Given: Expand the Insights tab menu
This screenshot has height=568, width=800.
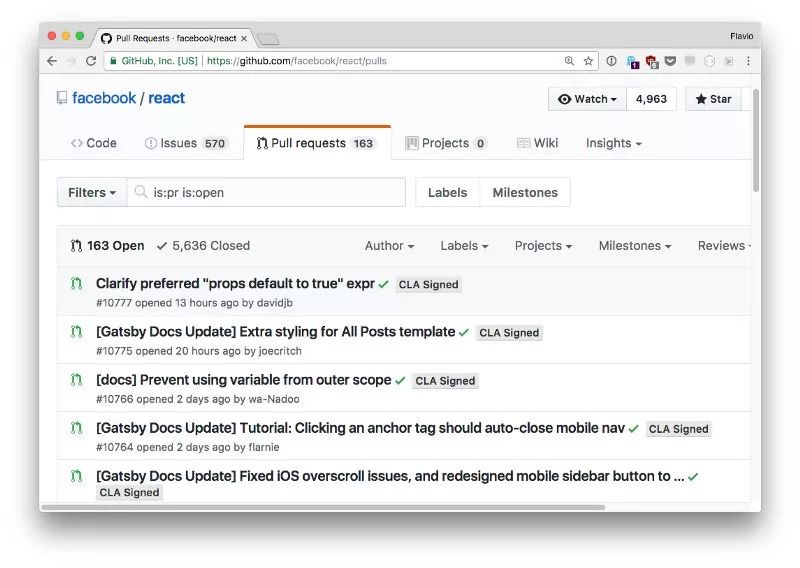Looking at the screenshot, I should point(613,143).
